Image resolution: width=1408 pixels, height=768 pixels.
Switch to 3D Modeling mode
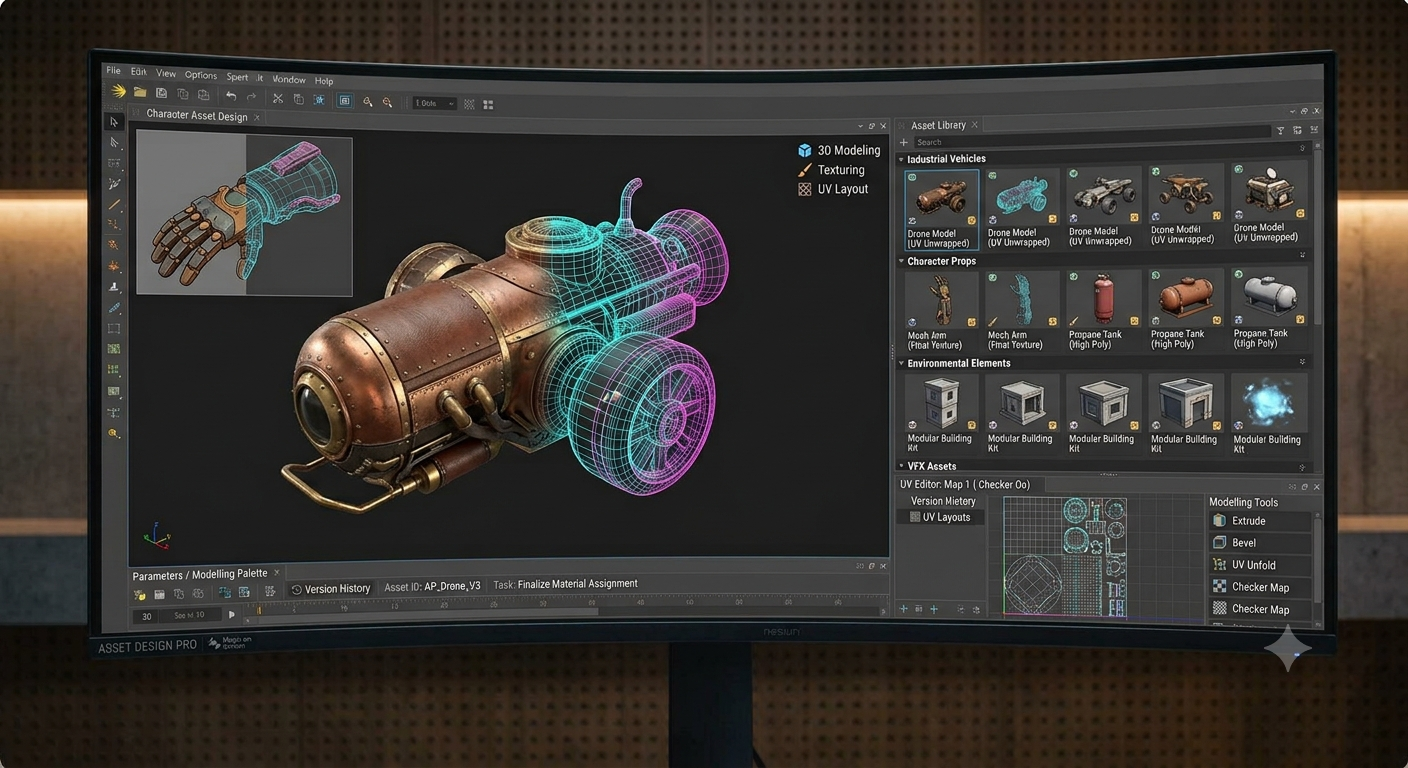[x=839, y=150]
